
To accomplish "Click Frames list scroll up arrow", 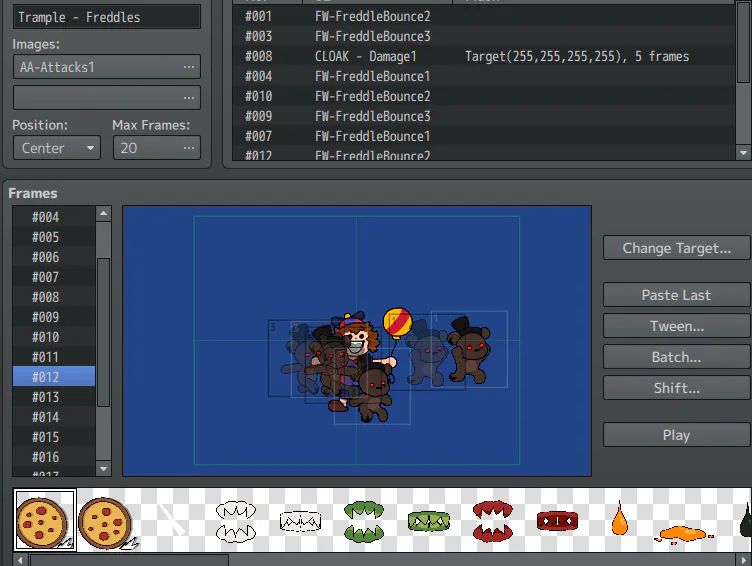I will coord(104,213).
